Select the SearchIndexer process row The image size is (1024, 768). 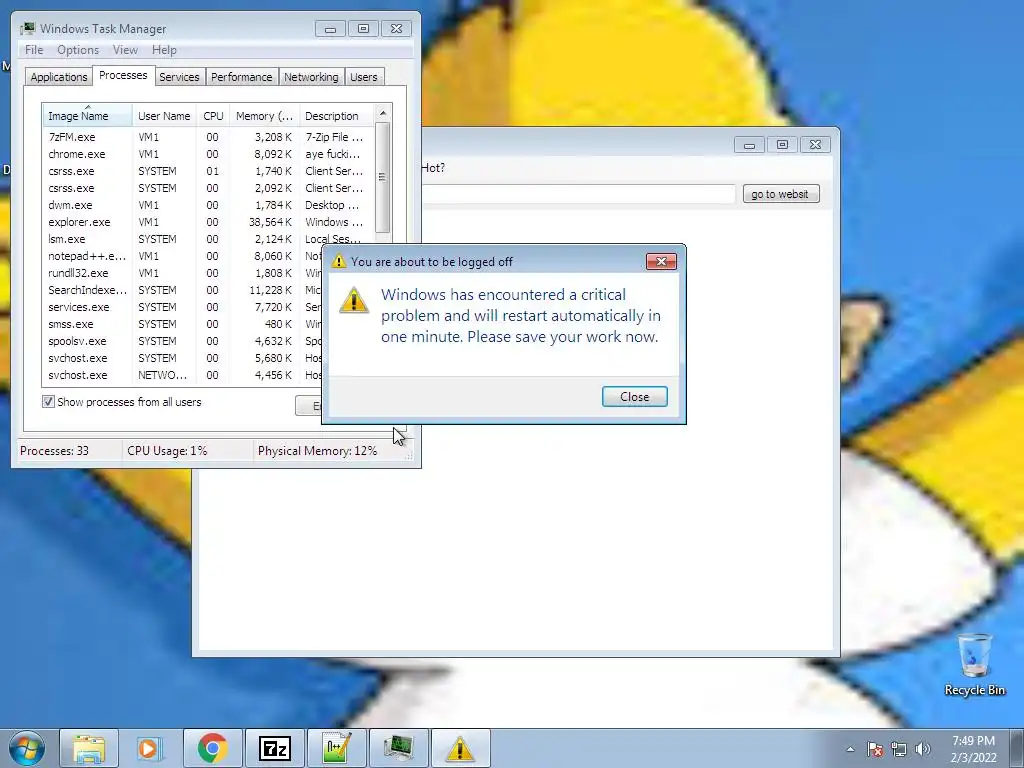[182, 290]
